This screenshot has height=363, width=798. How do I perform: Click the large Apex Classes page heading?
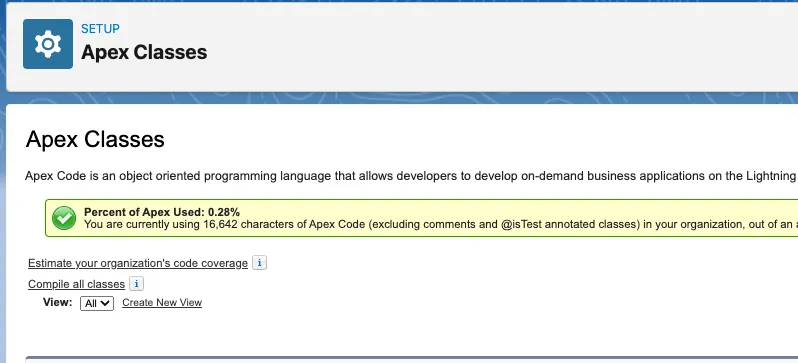(x=95, y=139)
